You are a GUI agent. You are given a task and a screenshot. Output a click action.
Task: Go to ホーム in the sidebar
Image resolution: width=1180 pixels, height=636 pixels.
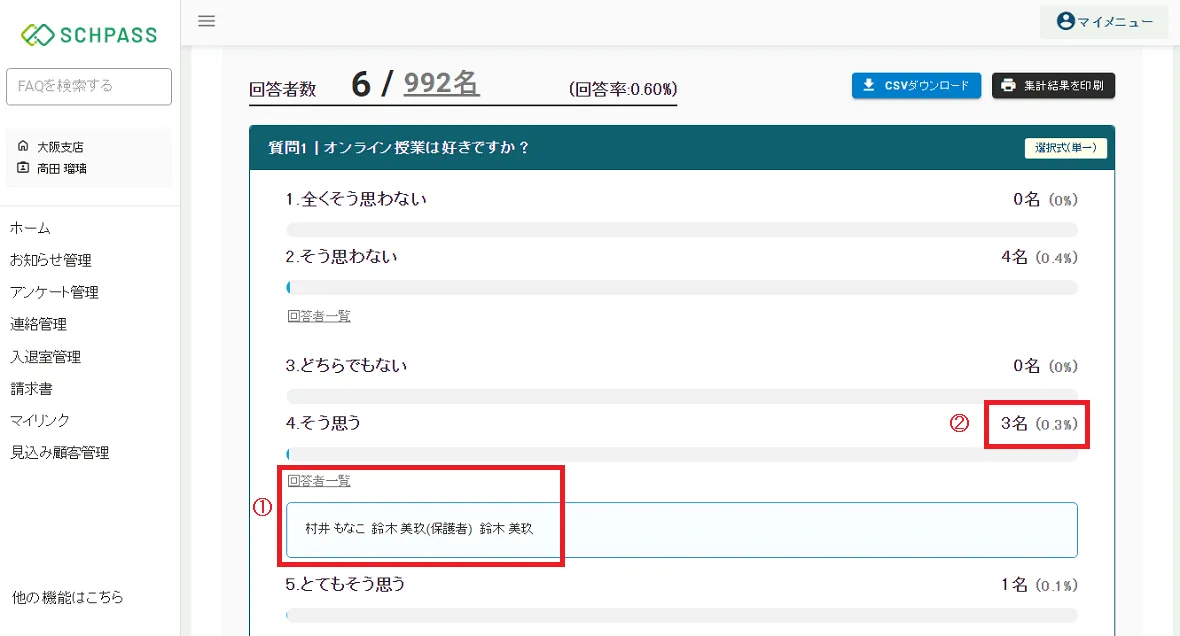[x=30, y=228]
